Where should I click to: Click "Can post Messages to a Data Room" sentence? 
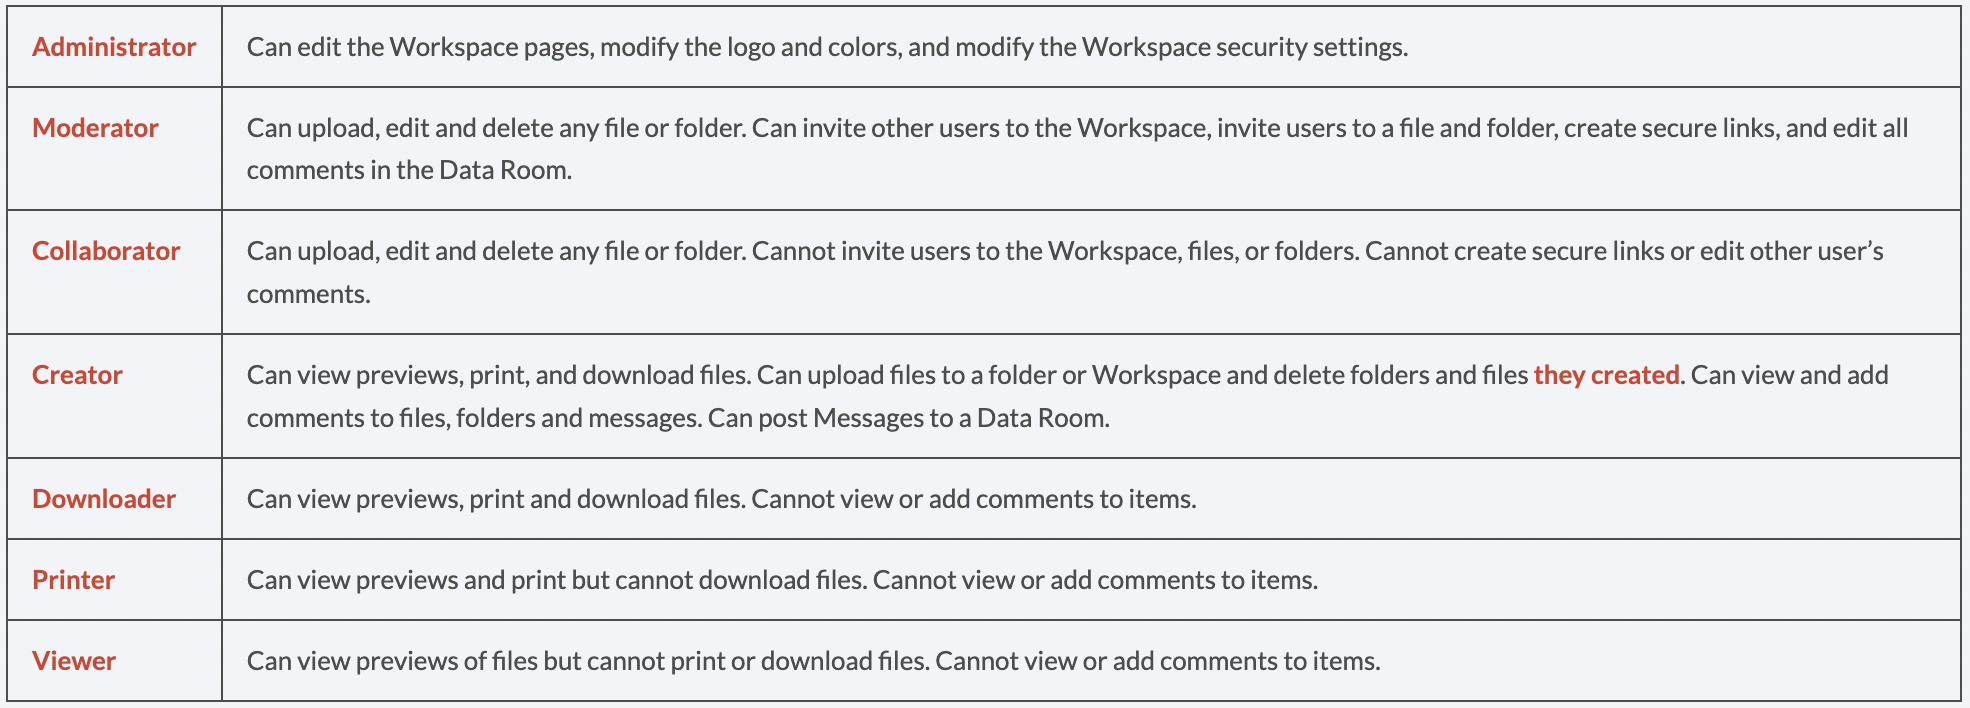pyautogui.click(x=908, y=418)
